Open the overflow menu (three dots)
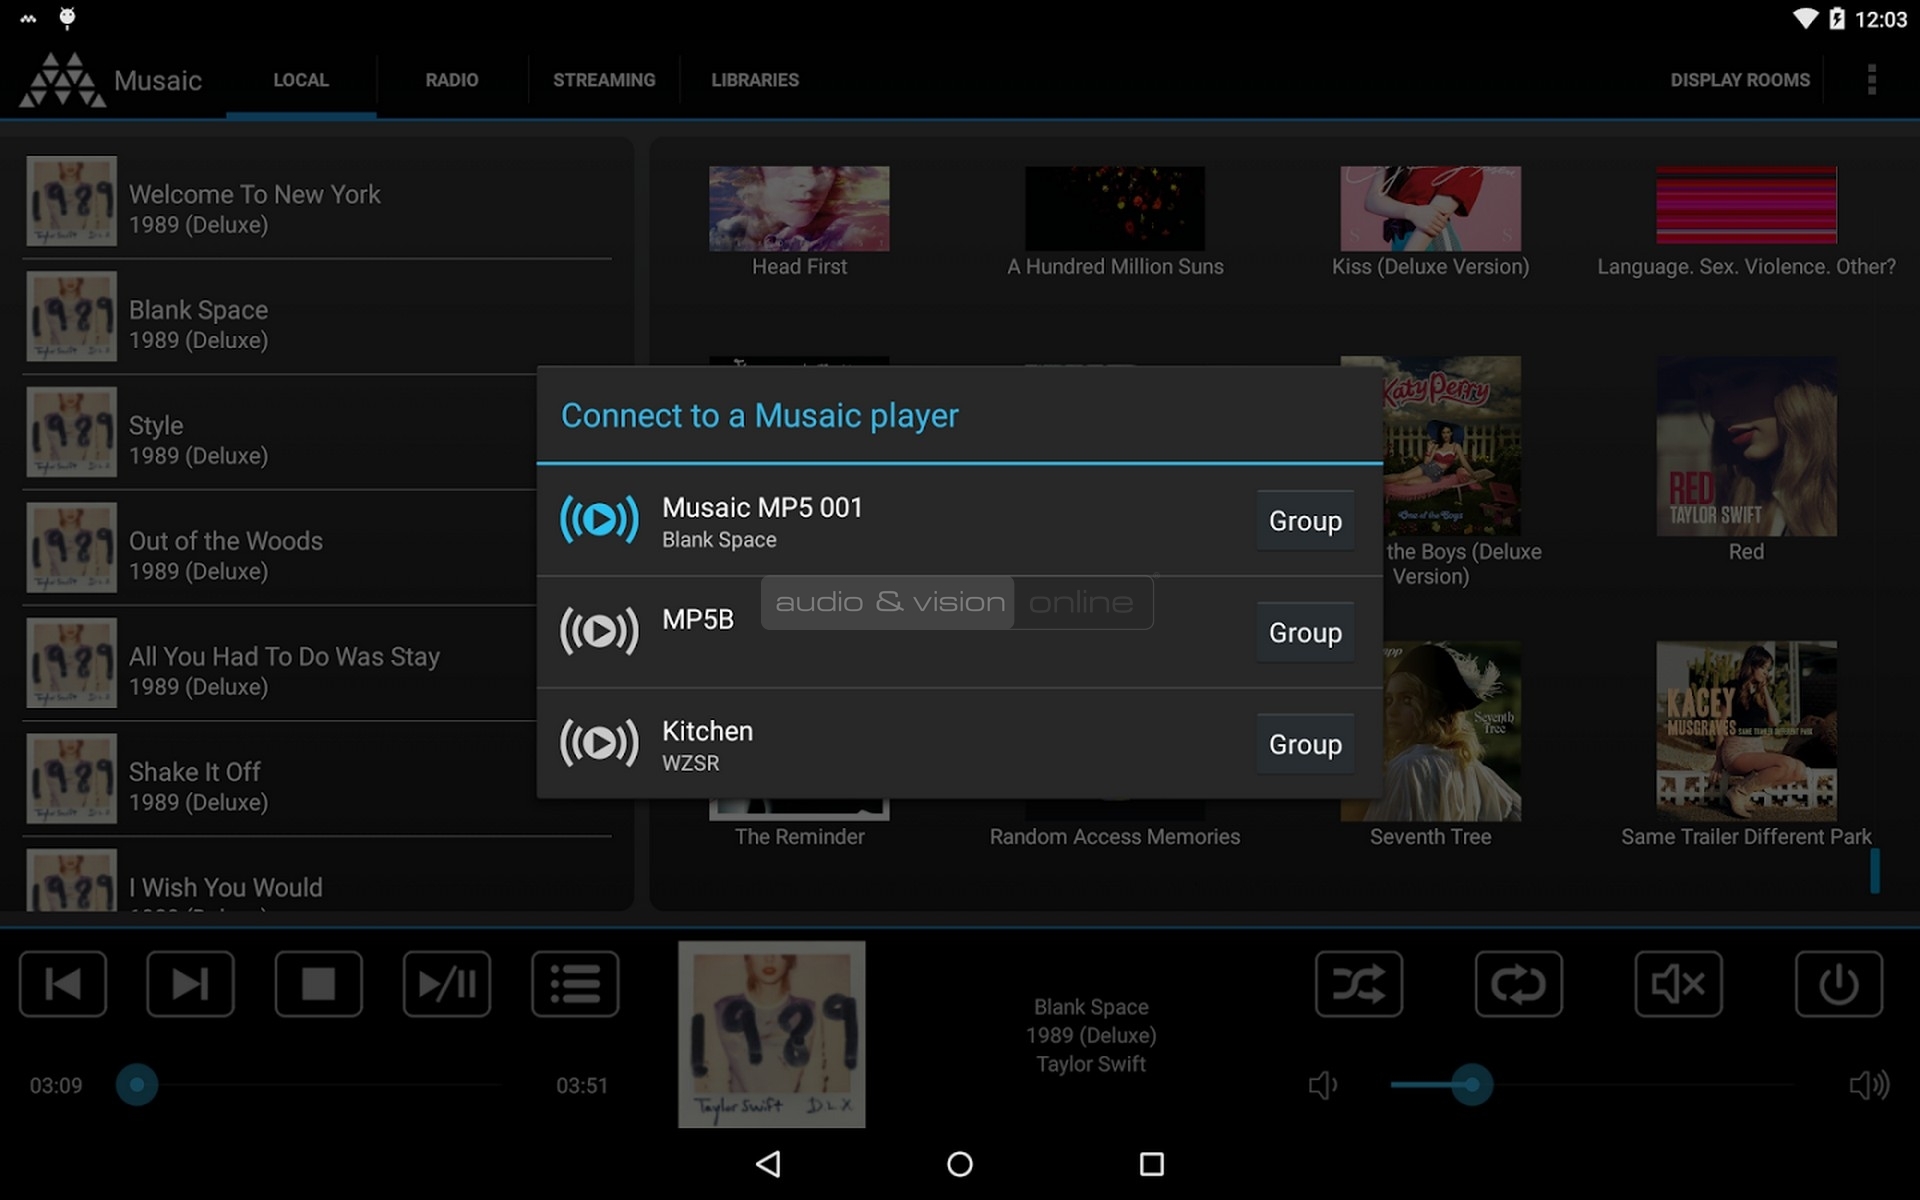 point(1871,80)
